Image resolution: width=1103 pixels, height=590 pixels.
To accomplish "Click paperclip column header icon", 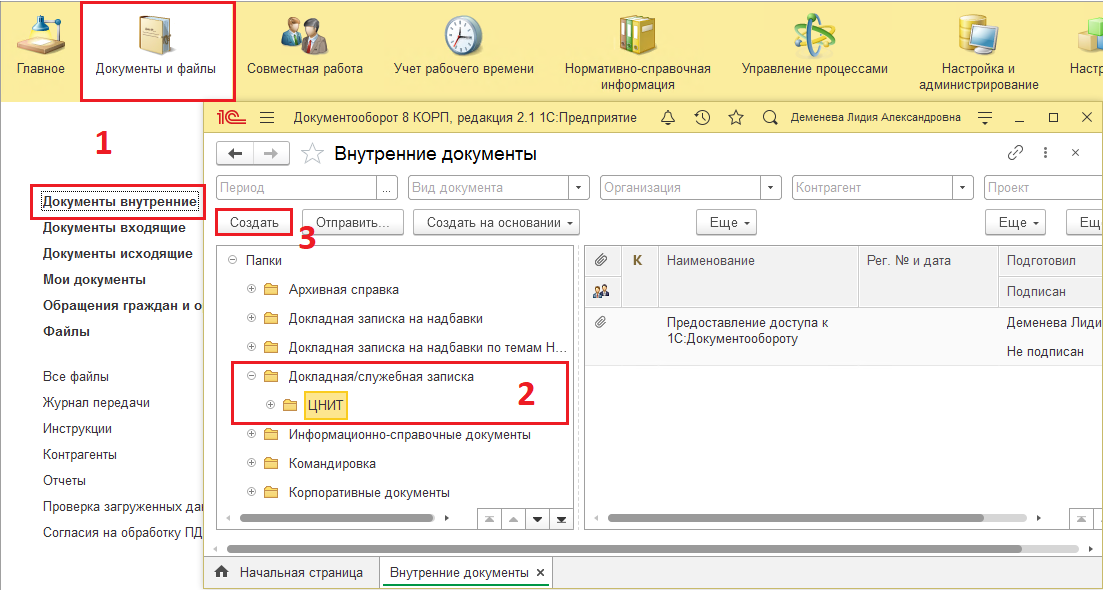I will (601, 260).
